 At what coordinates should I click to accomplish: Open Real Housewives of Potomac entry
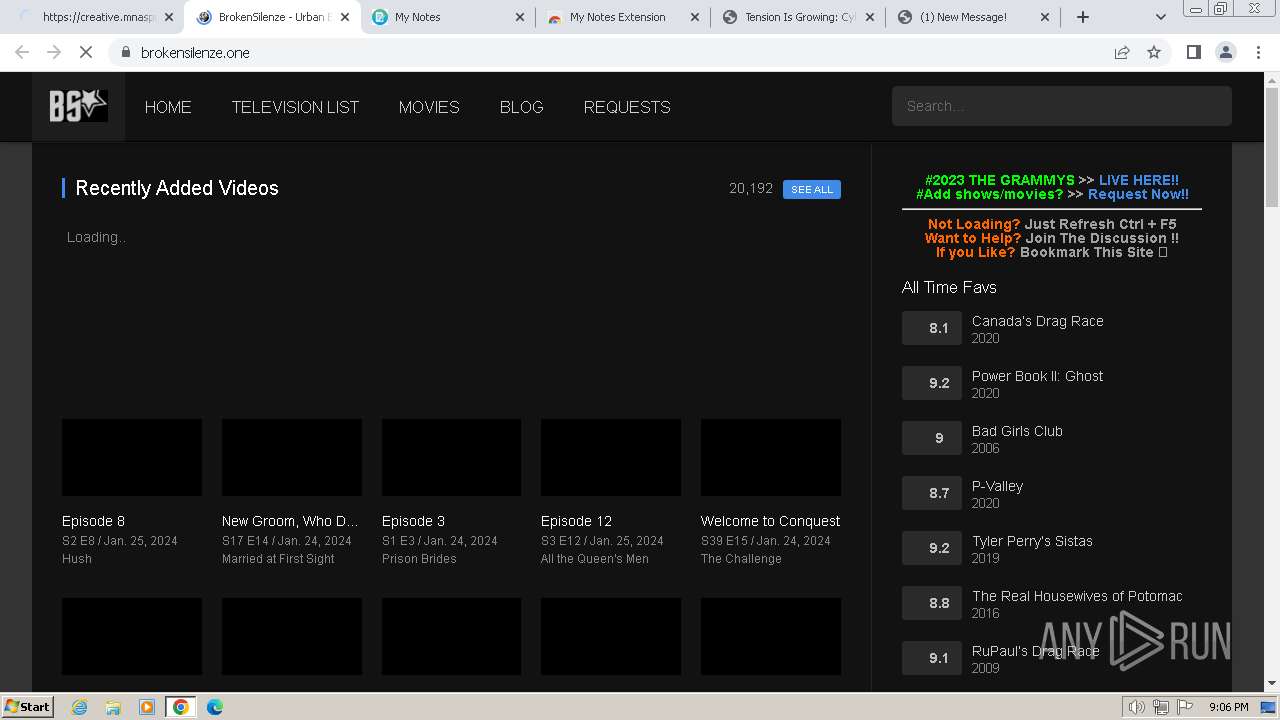1077,596
